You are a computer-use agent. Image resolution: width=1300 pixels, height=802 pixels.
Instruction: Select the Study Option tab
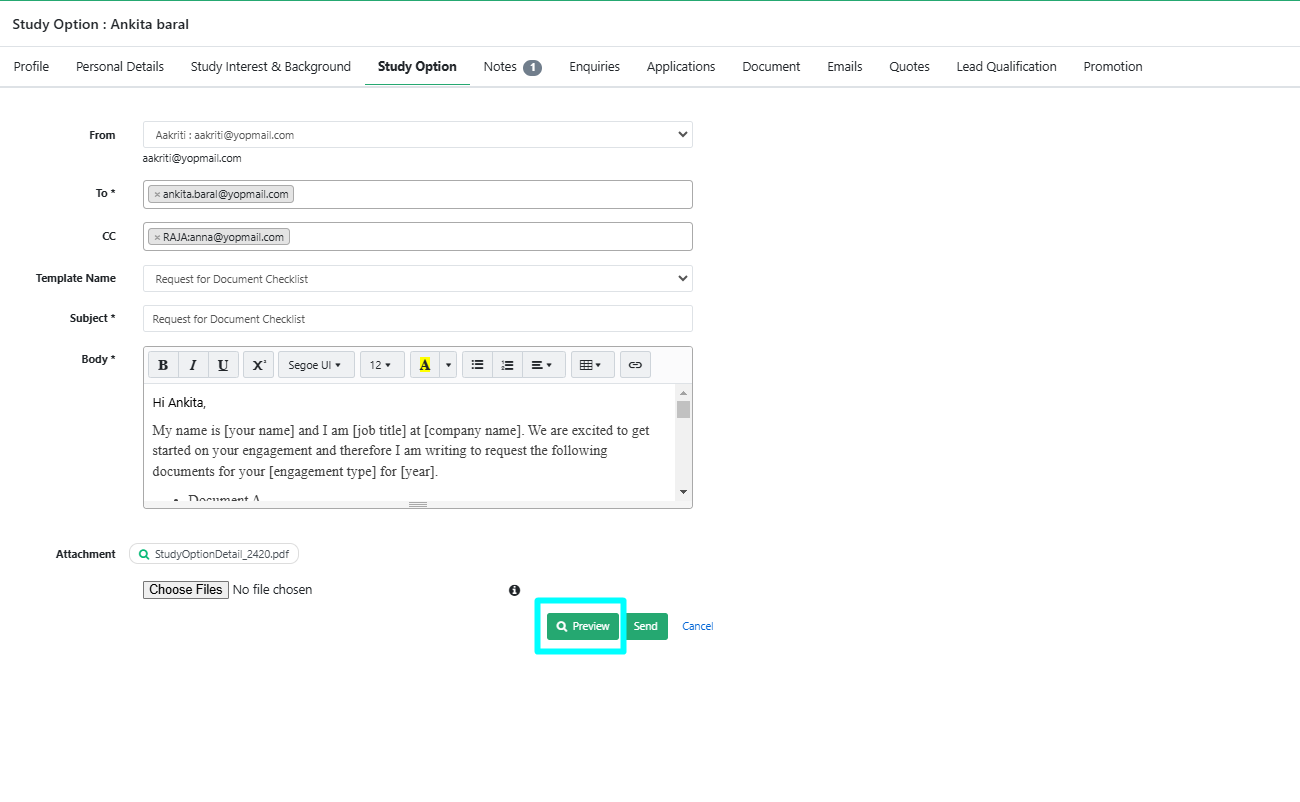coord(417,67)
